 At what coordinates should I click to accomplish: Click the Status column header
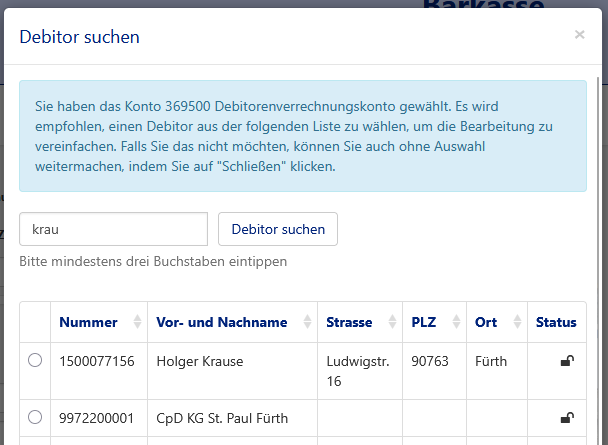point(556,322)
